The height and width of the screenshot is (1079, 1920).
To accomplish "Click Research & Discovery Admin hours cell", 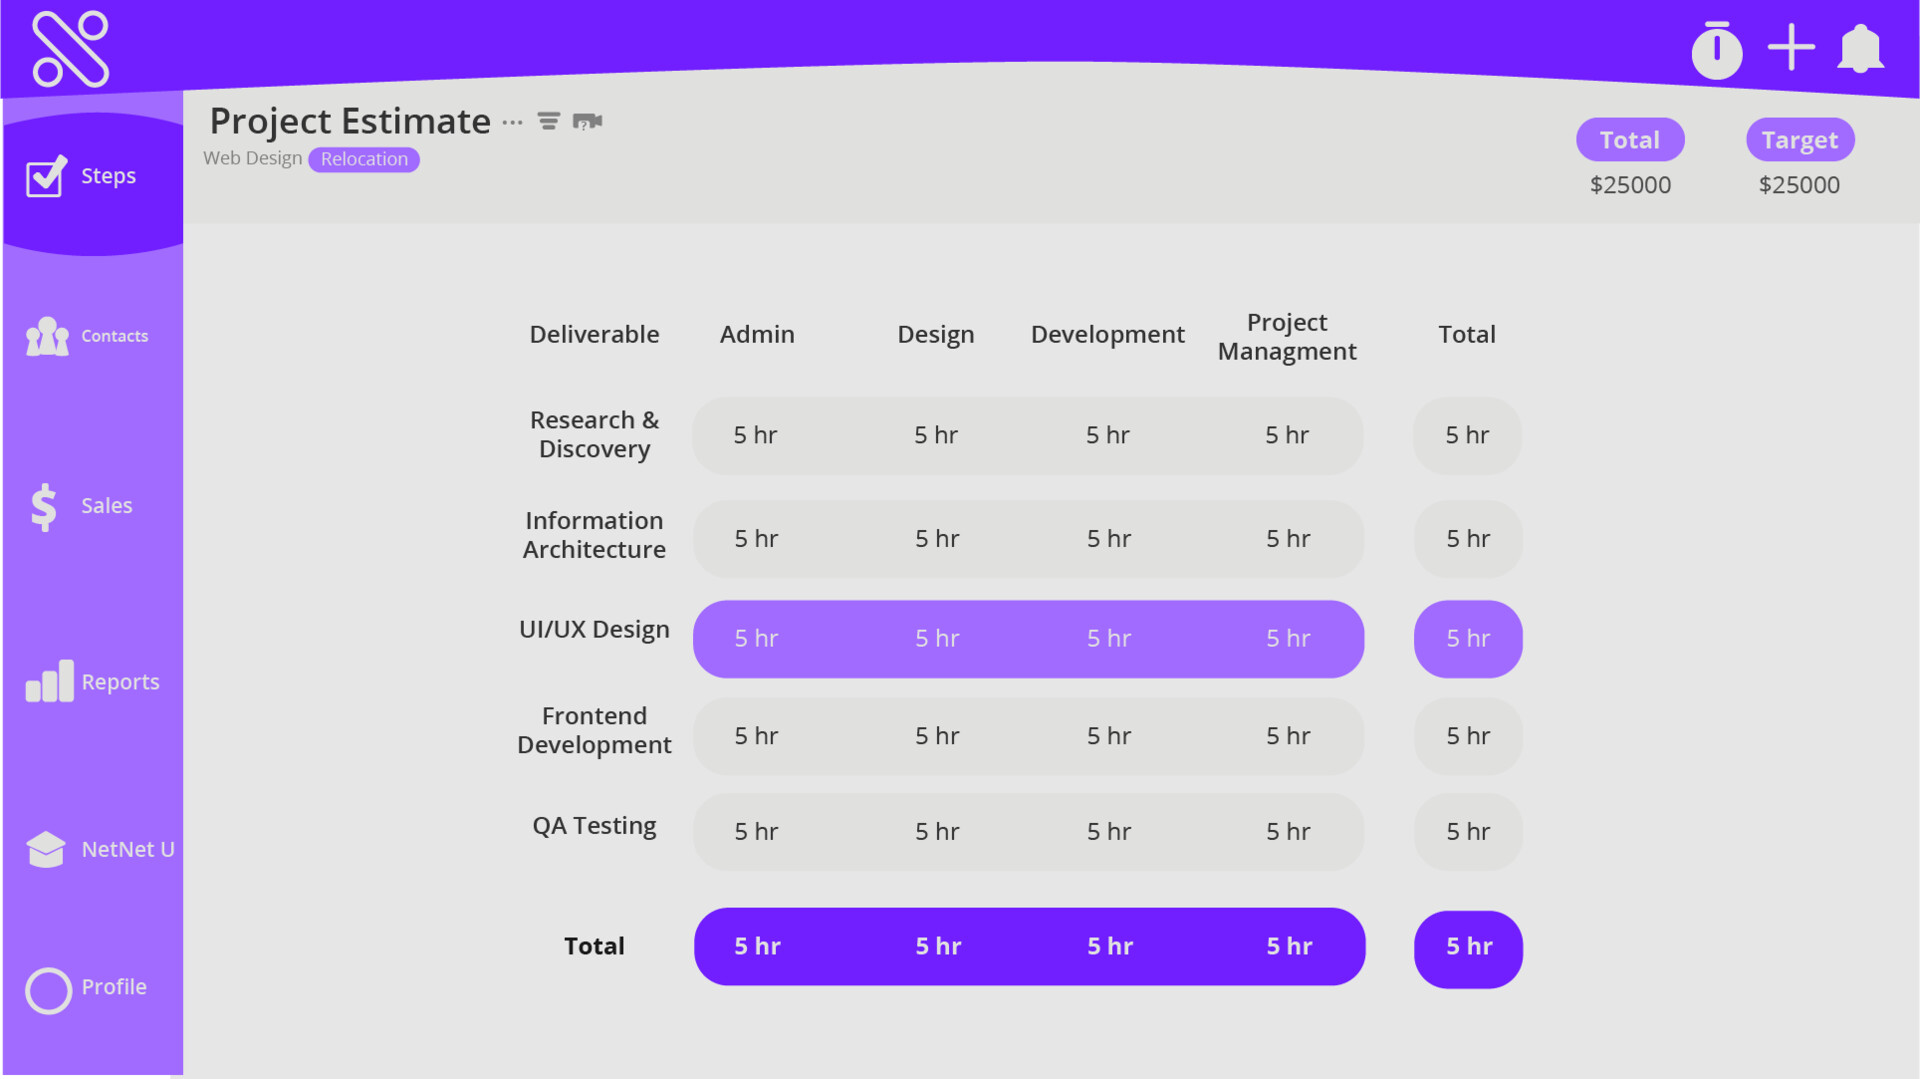I will 755,436.
